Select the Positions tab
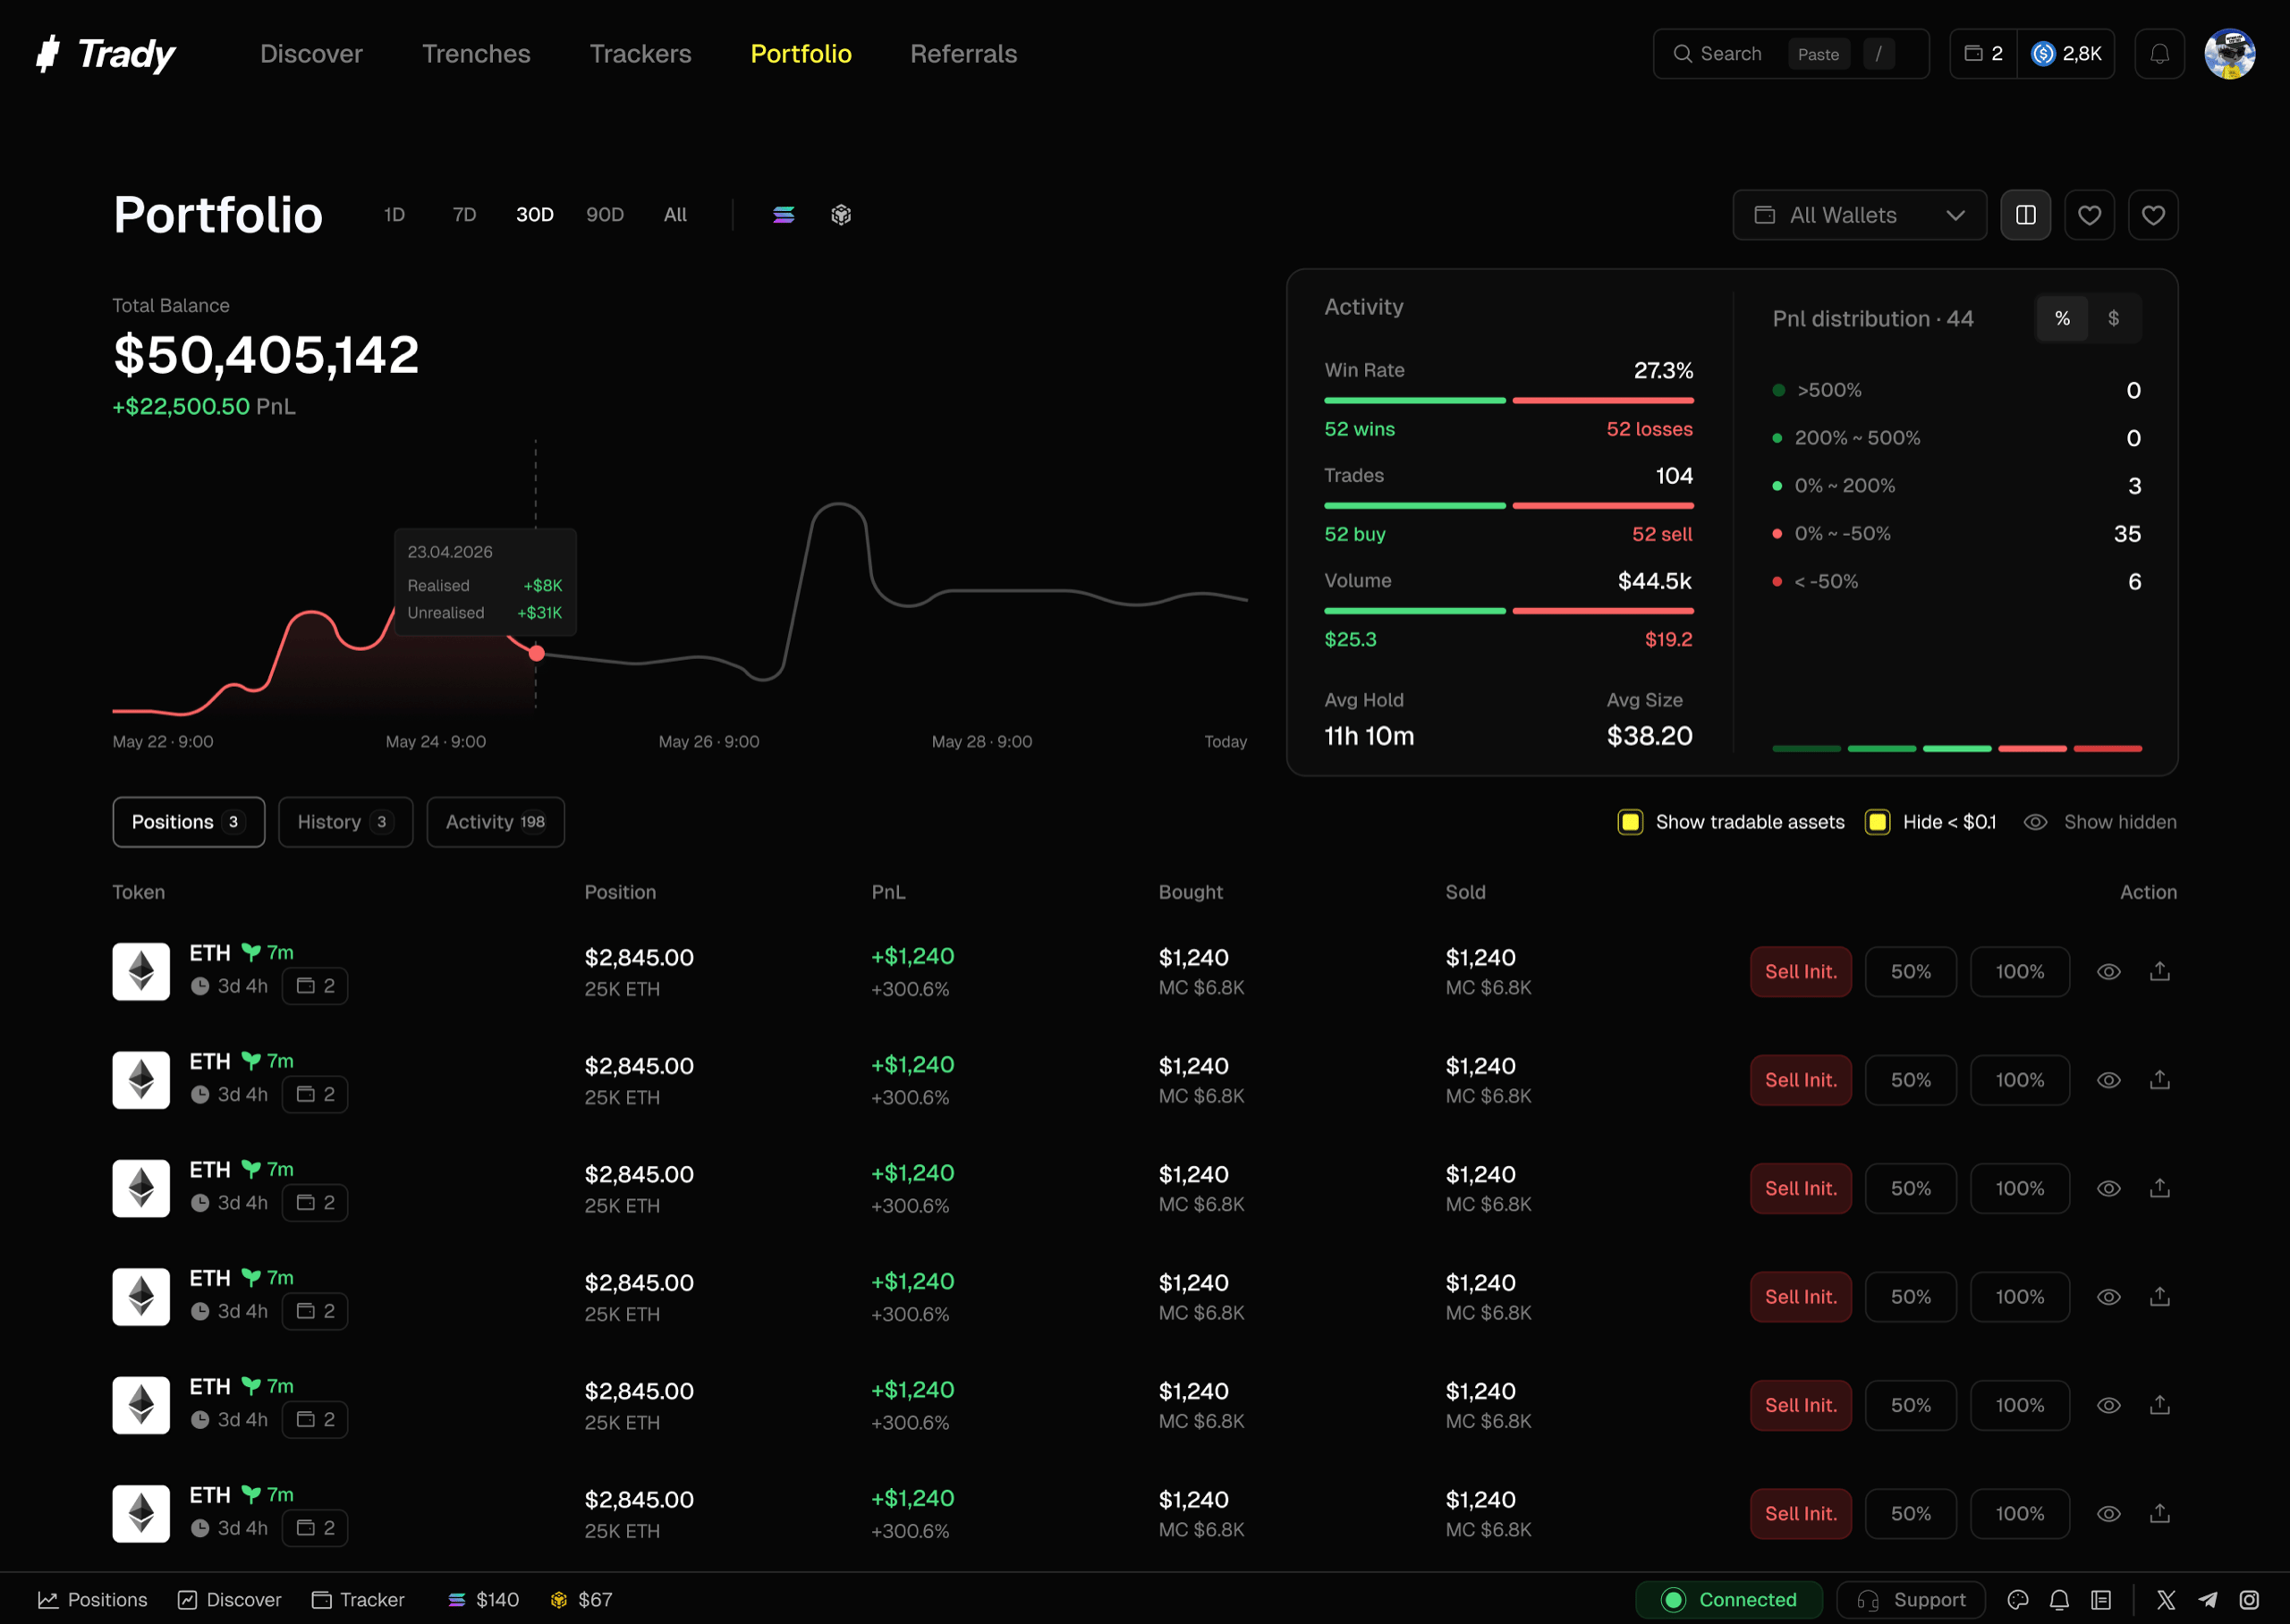The image size is (2290, 1624). pyautogui.click(x=188, y=822)
